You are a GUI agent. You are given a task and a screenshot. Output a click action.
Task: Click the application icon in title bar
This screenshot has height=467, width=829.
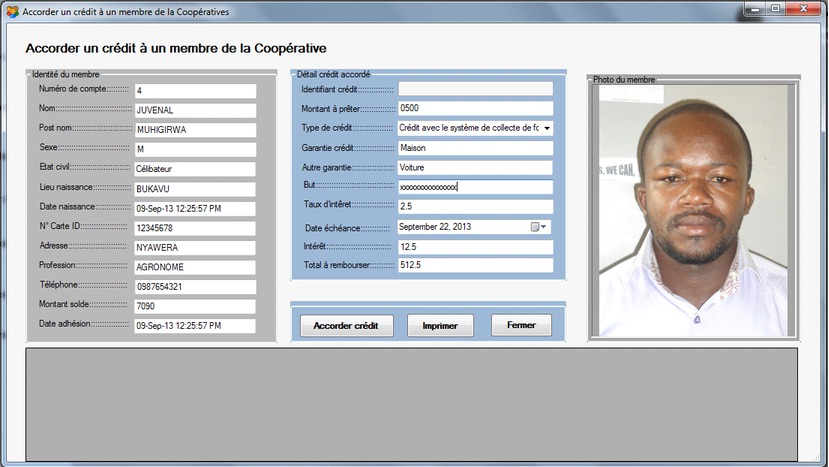coord(11,11)
